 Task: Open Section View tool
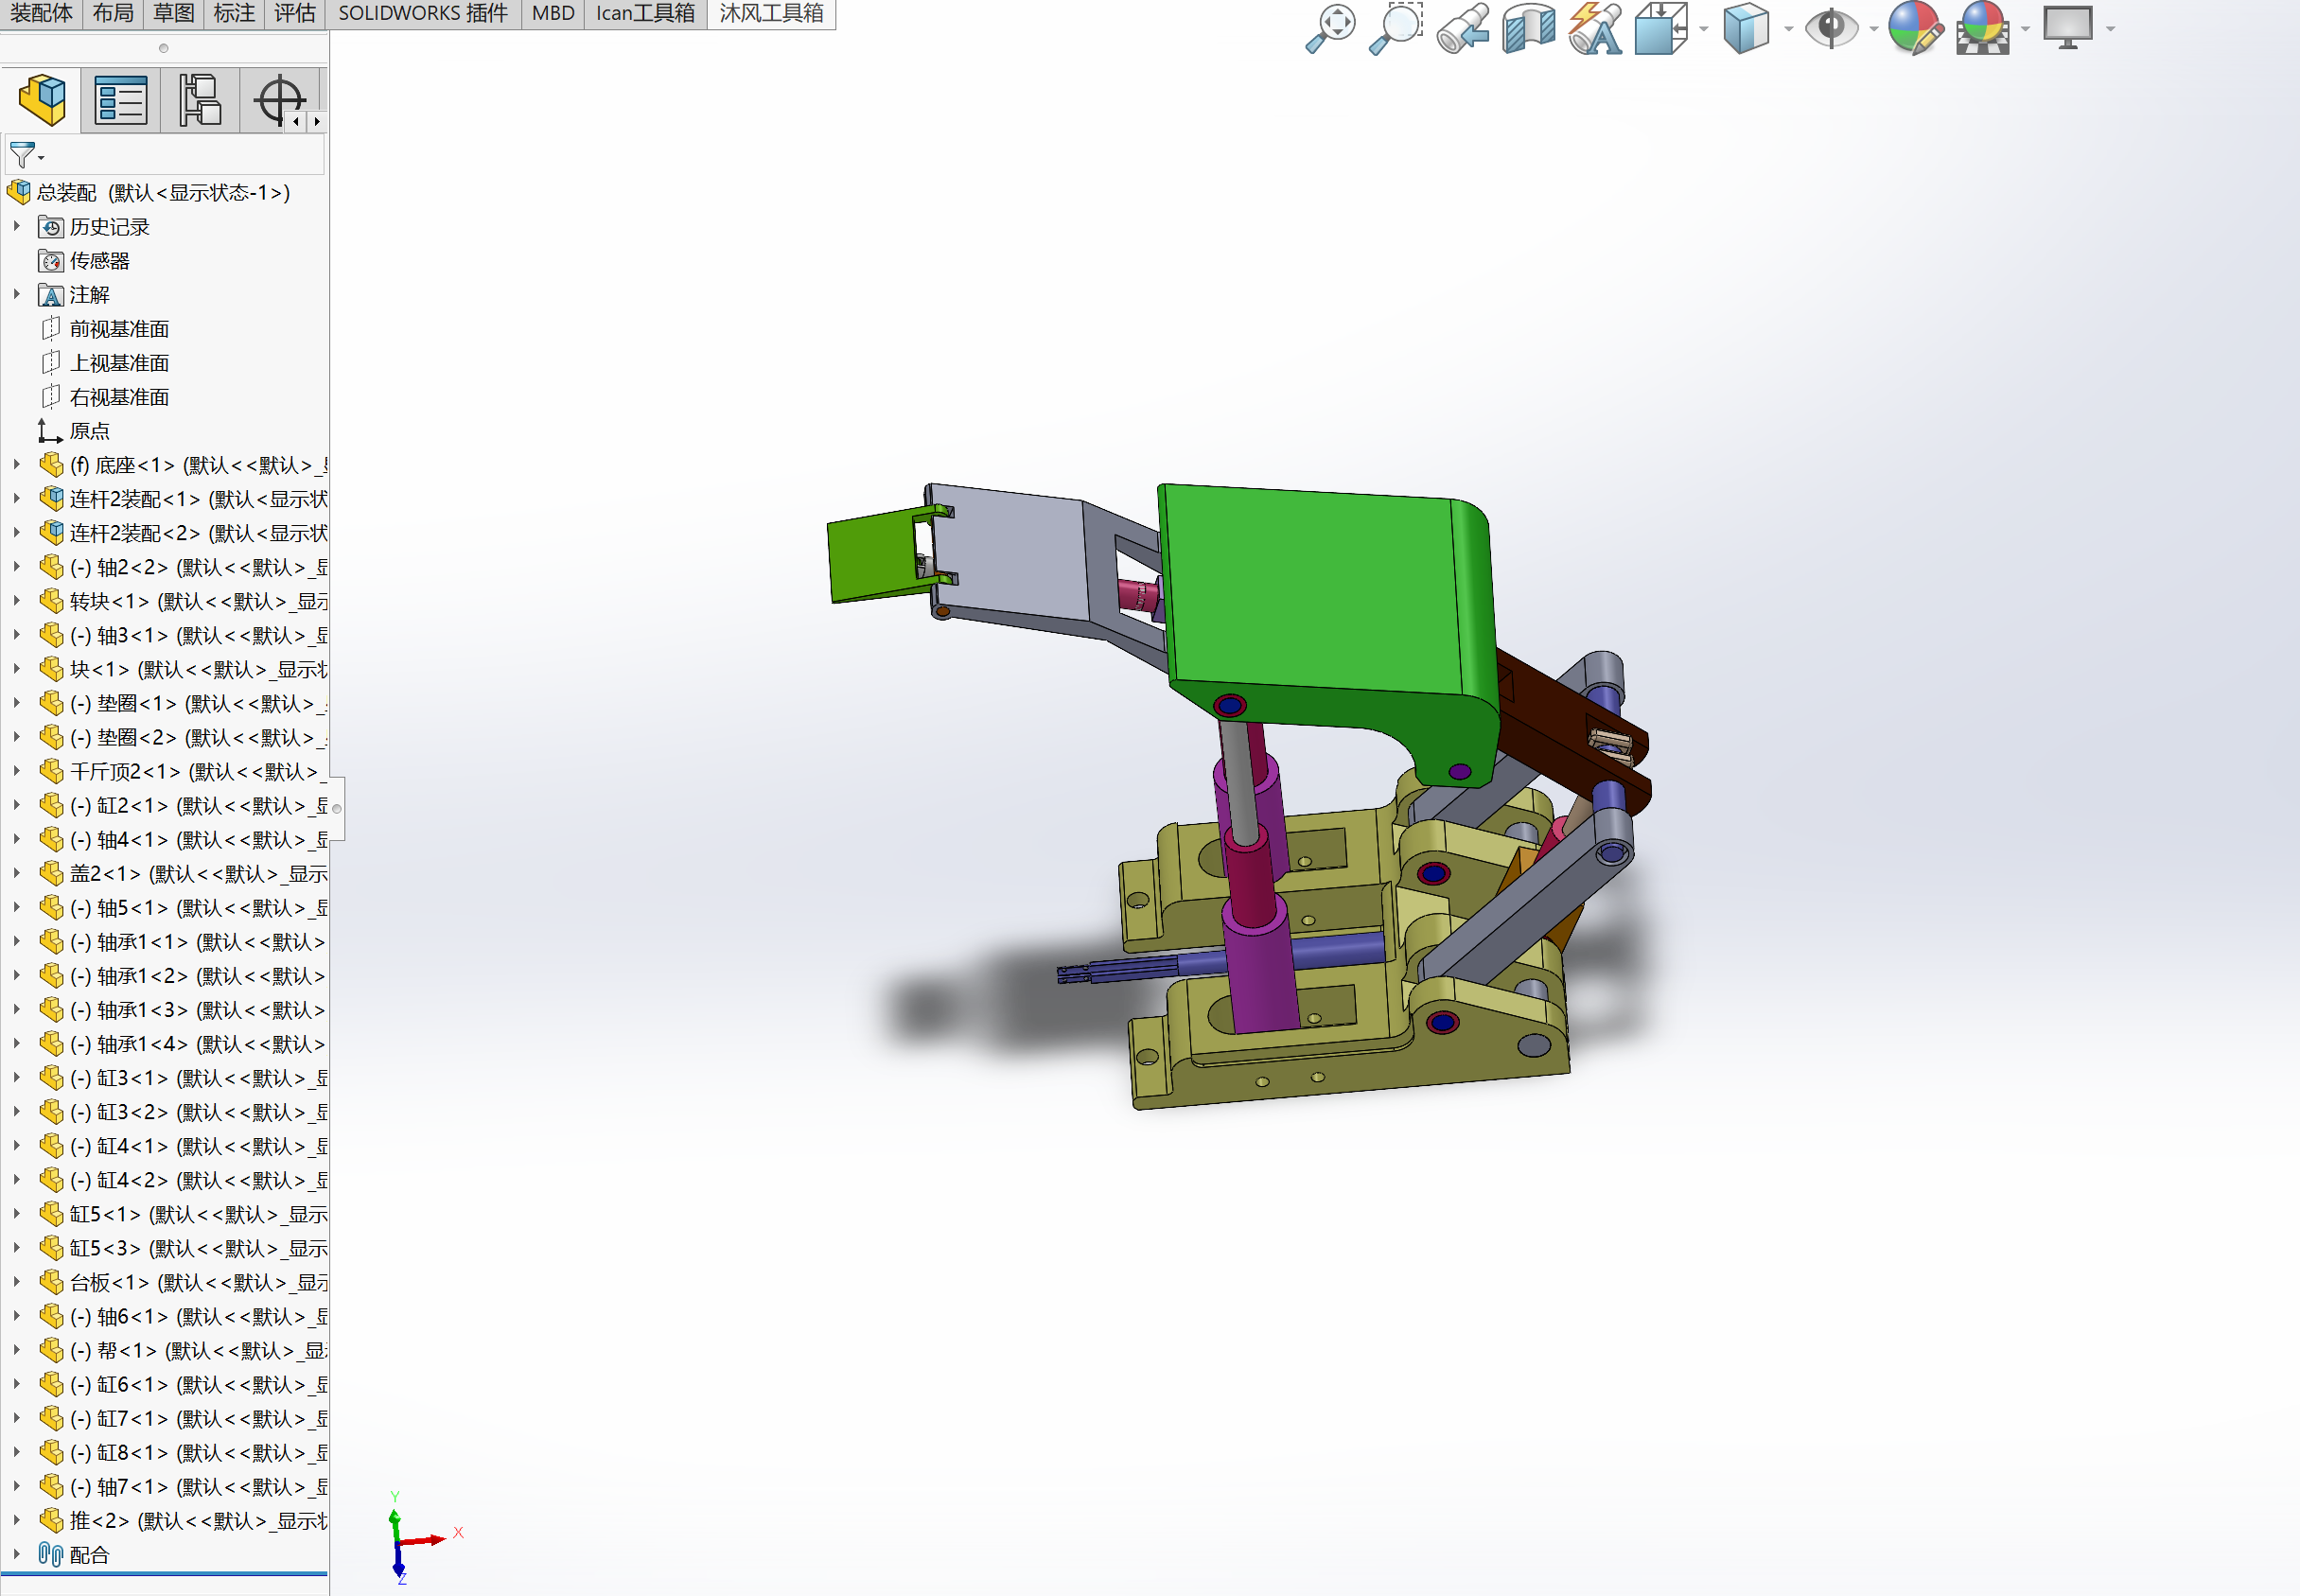click(1528, 28)
